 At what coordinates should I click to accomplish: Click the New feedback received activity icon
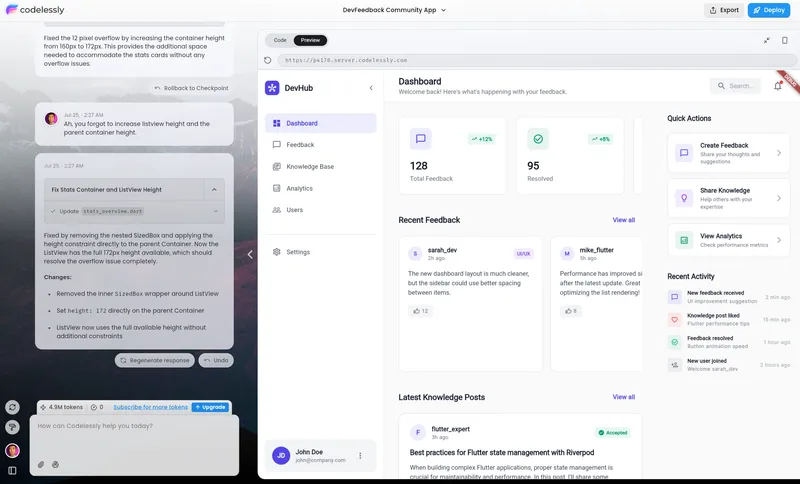tap(674, 297)
